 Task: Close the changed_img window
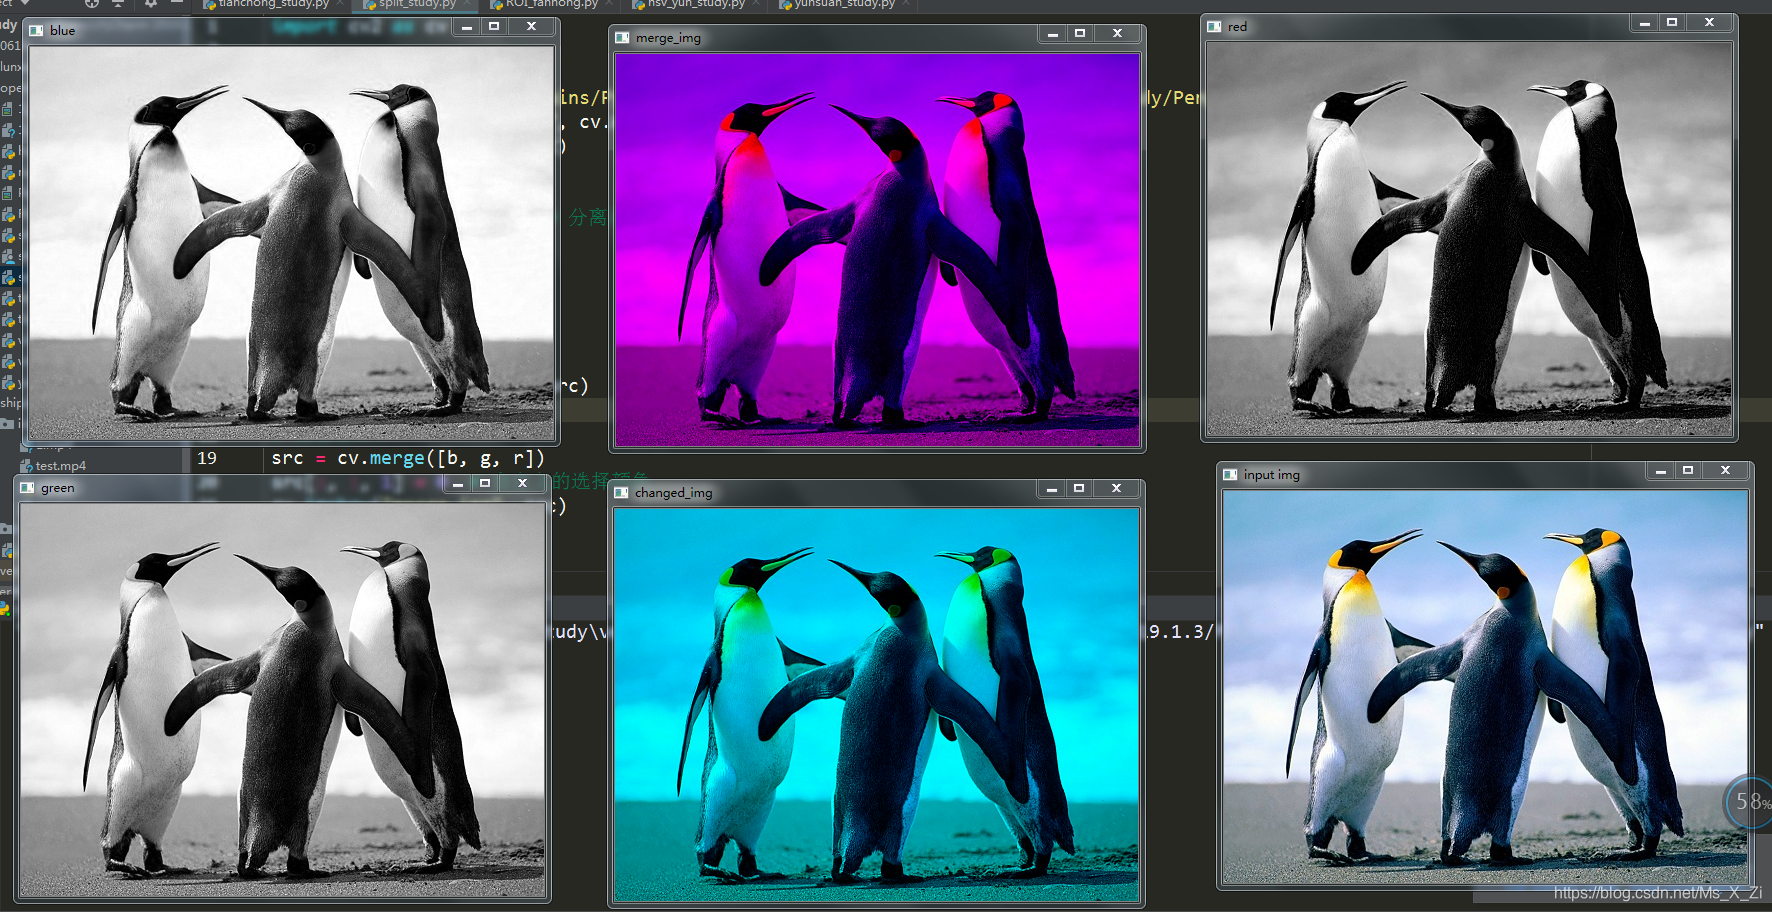tap(1116, 489)
